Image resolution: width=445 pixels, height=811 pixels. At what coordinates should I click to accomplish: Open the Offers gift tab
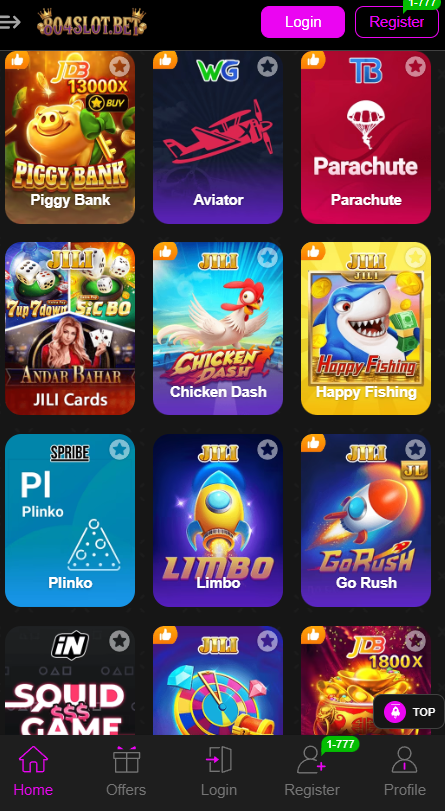point(126,771)
